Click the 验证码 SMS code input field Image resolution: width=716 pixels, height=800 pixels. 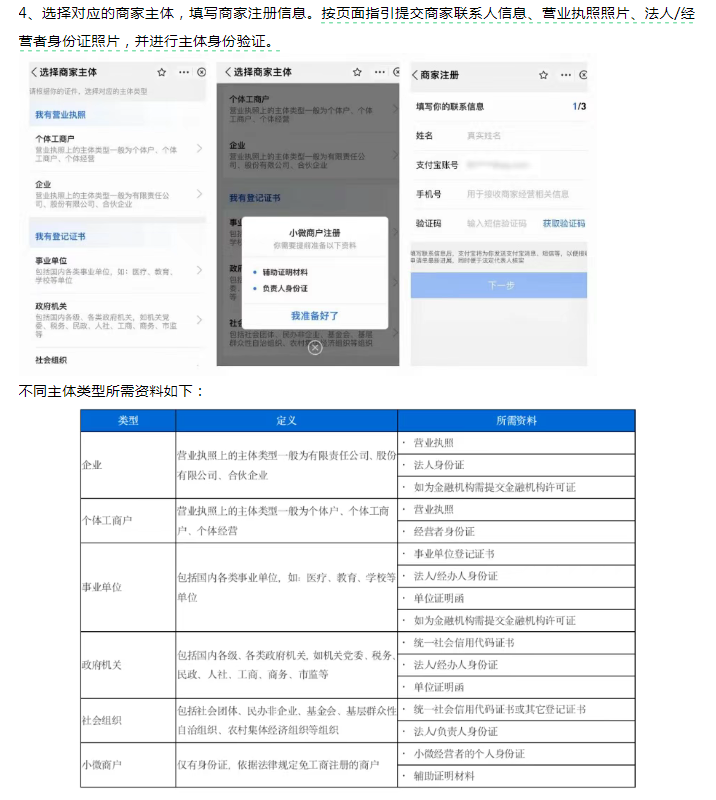(x=497, y=223)
